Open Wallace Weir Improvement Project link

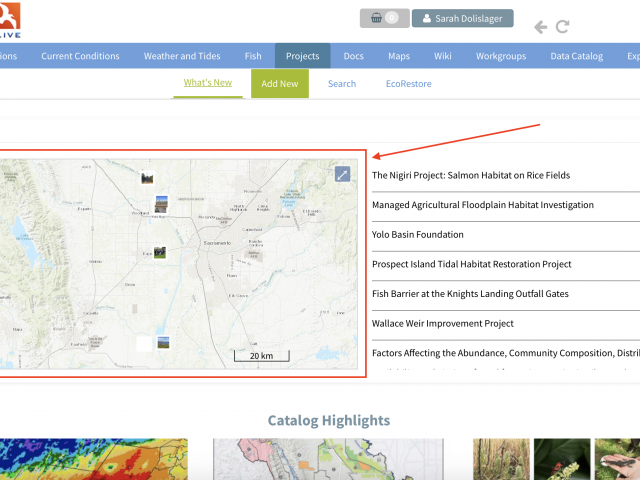(x=442, y=324)
